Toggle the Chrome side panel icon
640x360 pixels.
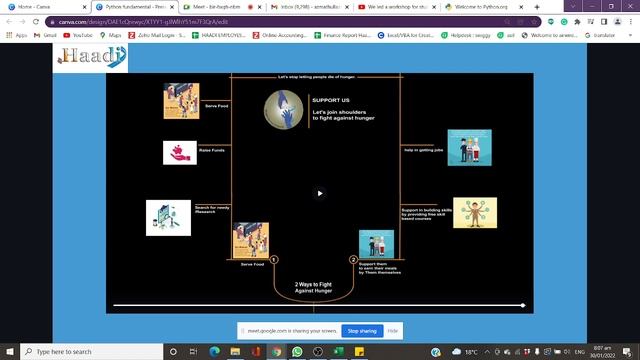pyautogui.click(x=604, y=22)
